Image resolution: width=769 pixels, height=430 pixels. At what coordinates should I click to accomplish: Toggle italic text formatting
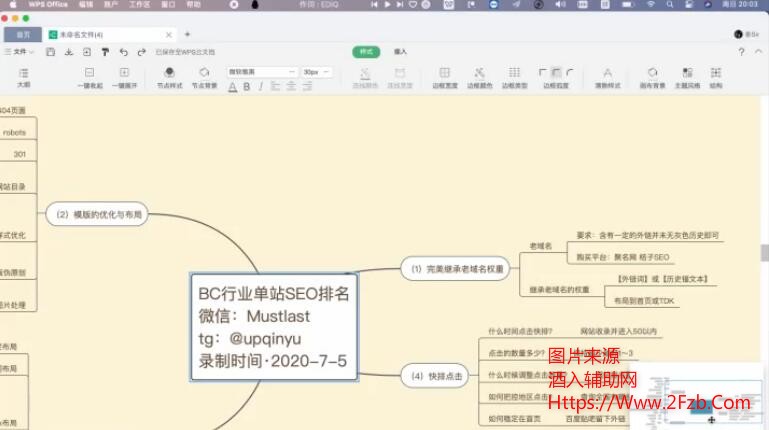pos(259,87)
